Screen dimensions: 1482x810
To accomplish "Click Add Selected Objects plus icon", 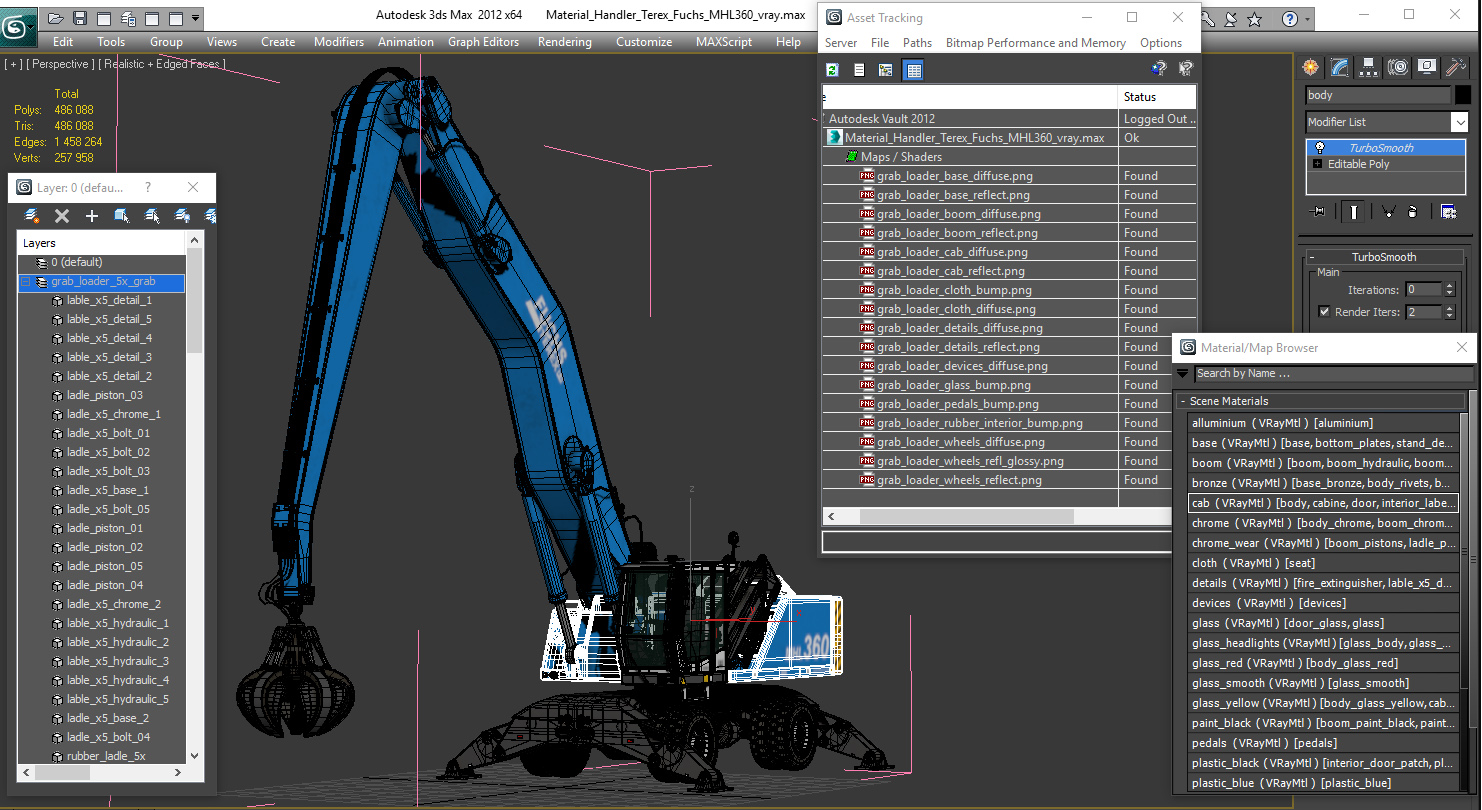I will point(92,215).
